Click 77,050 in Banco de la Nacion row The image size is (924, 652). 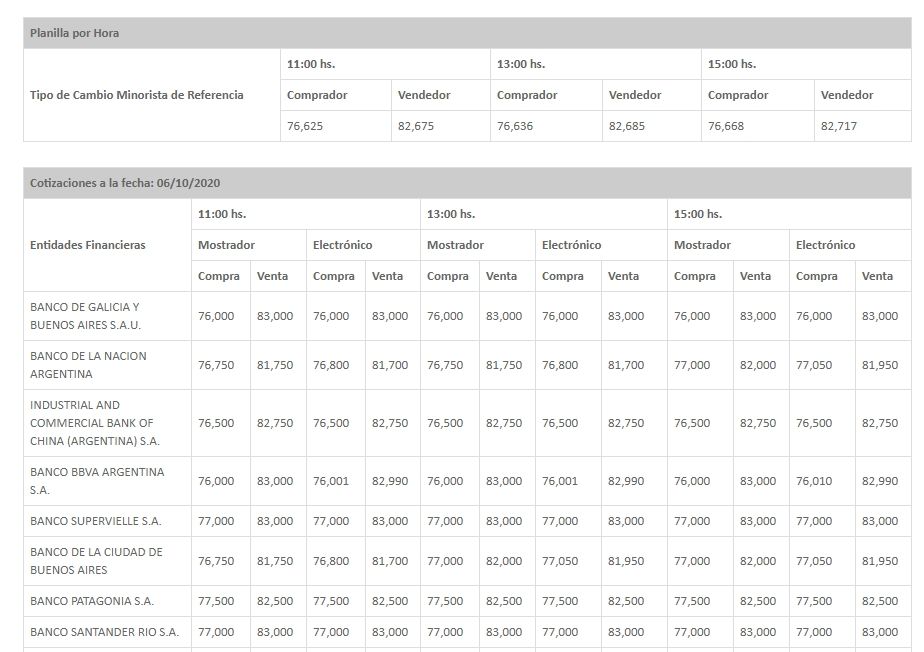814,365
